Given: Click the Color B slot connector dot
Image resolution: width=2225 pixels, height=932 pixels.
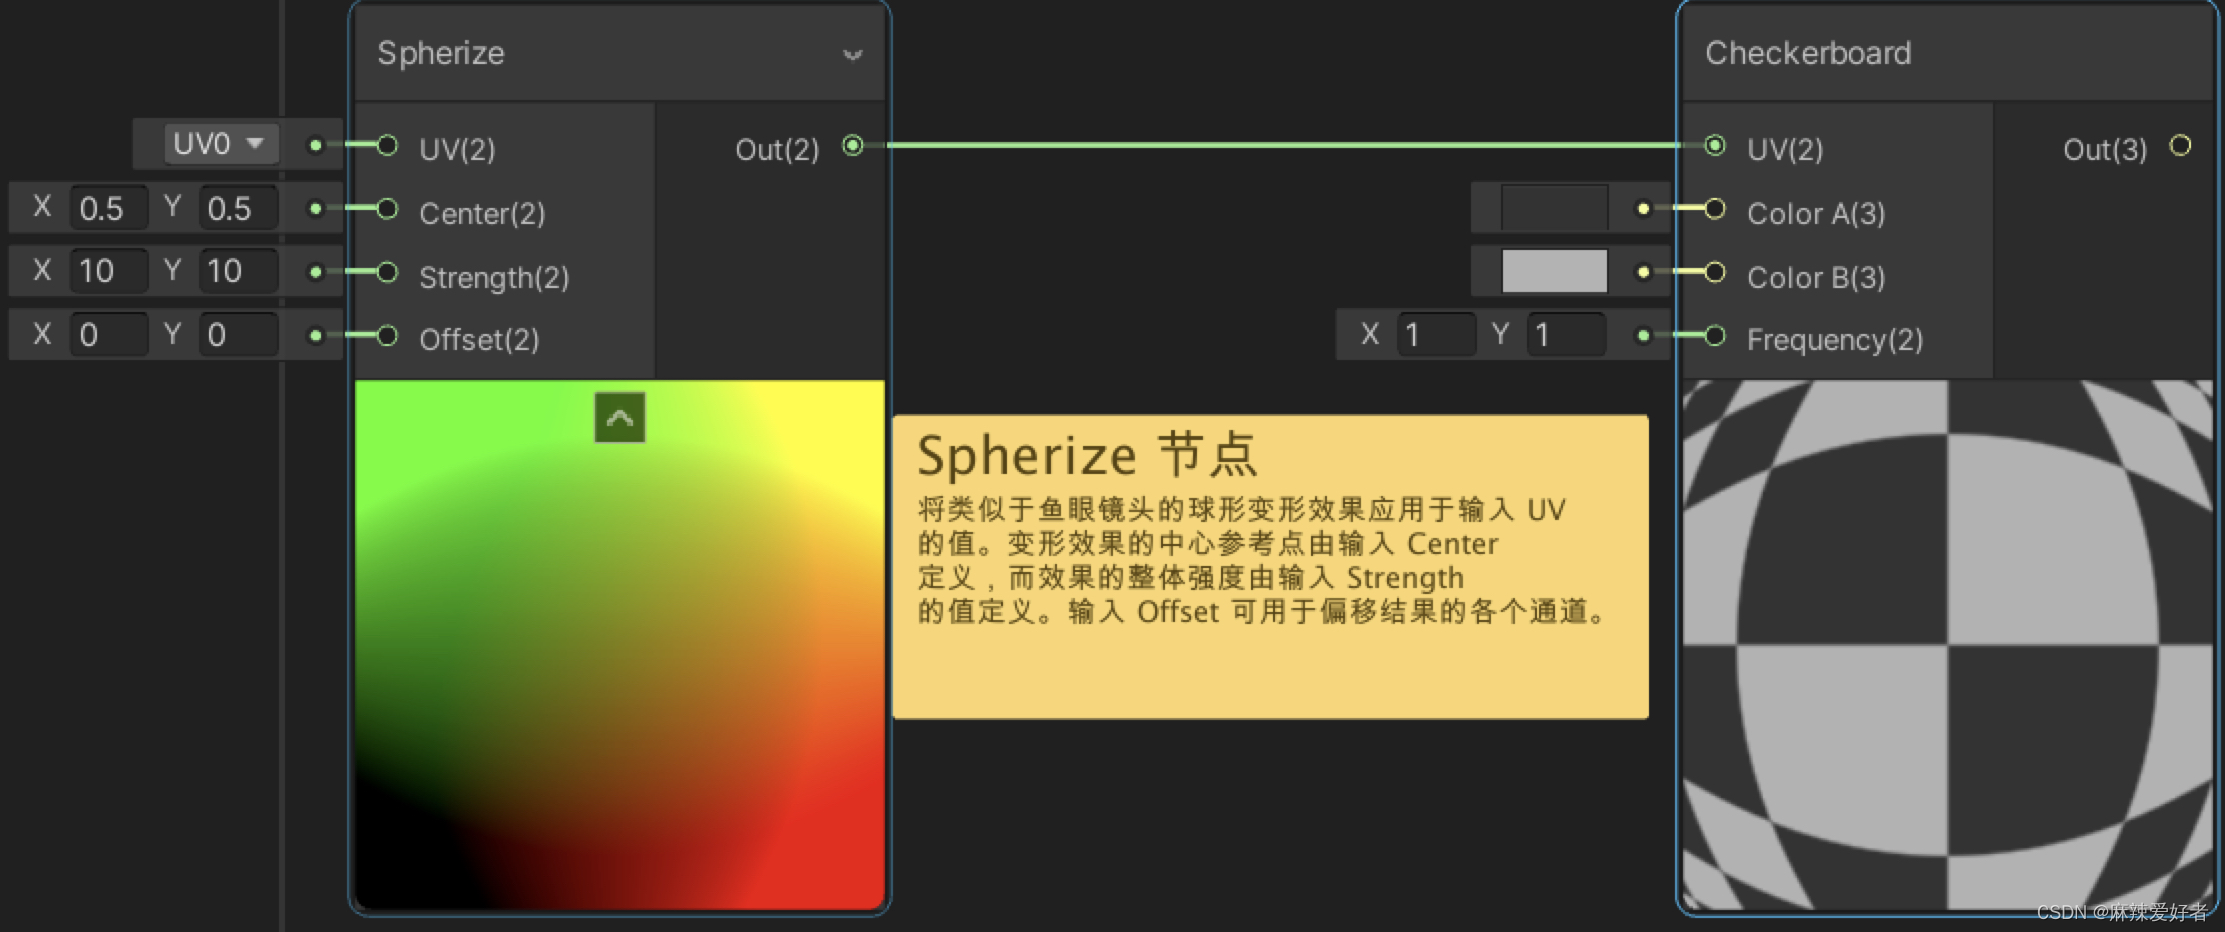Looking at the screenshot, I should pyautogui.click(x=1643, y=272).
